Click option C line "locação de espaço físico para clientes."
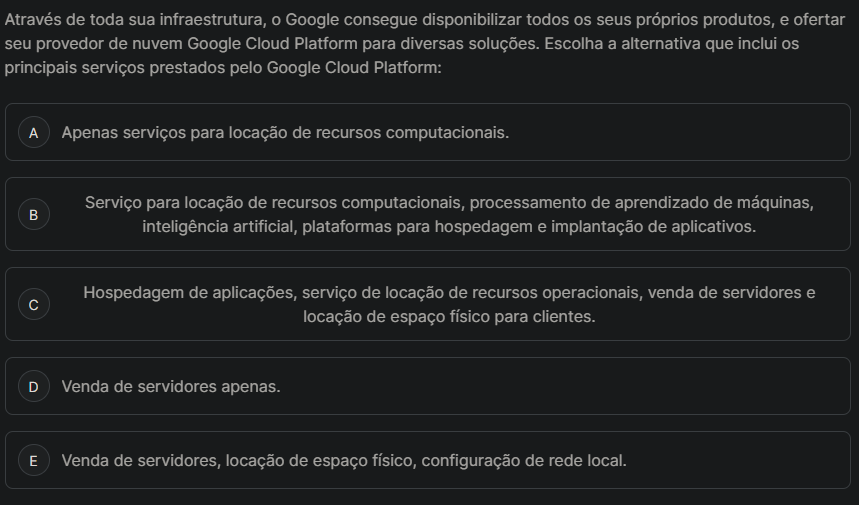The height and width of the screenshot is (505, 859). tap(449, 317)
